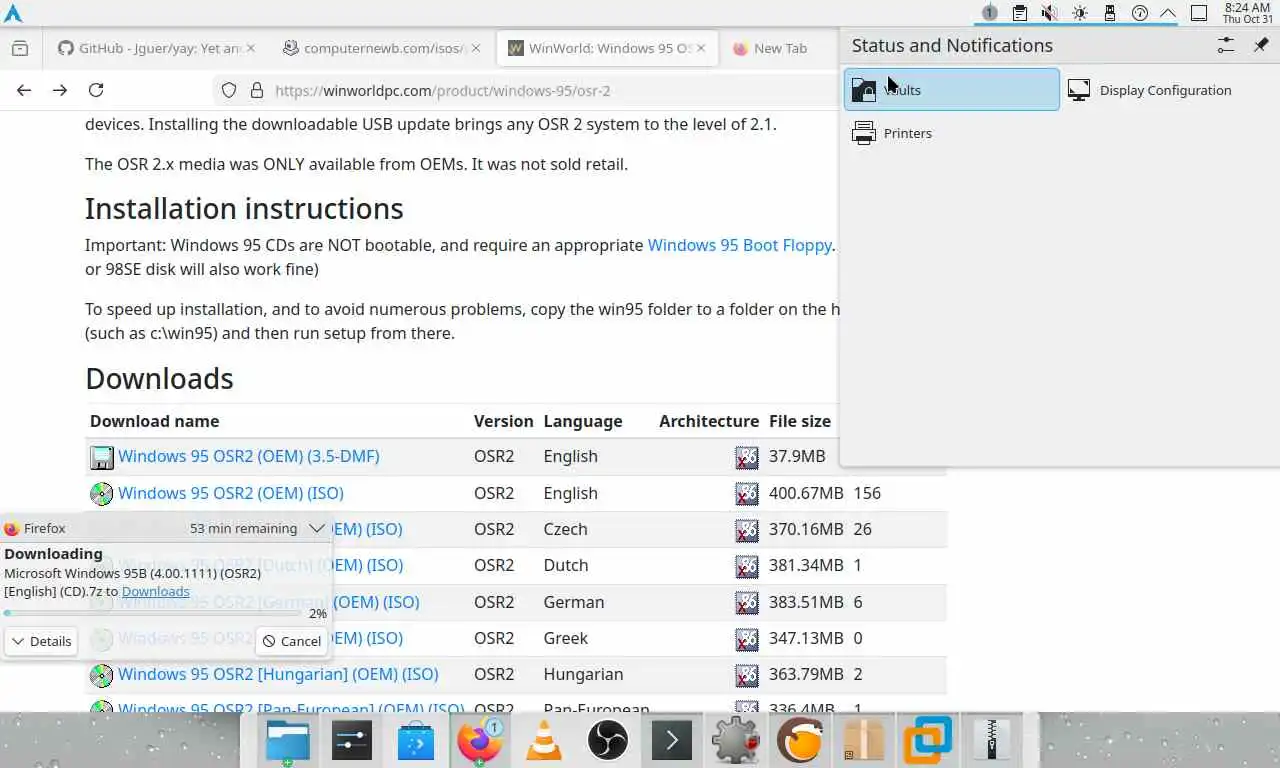
Task: Go forward in Firefox
Action: click(60, 90)
